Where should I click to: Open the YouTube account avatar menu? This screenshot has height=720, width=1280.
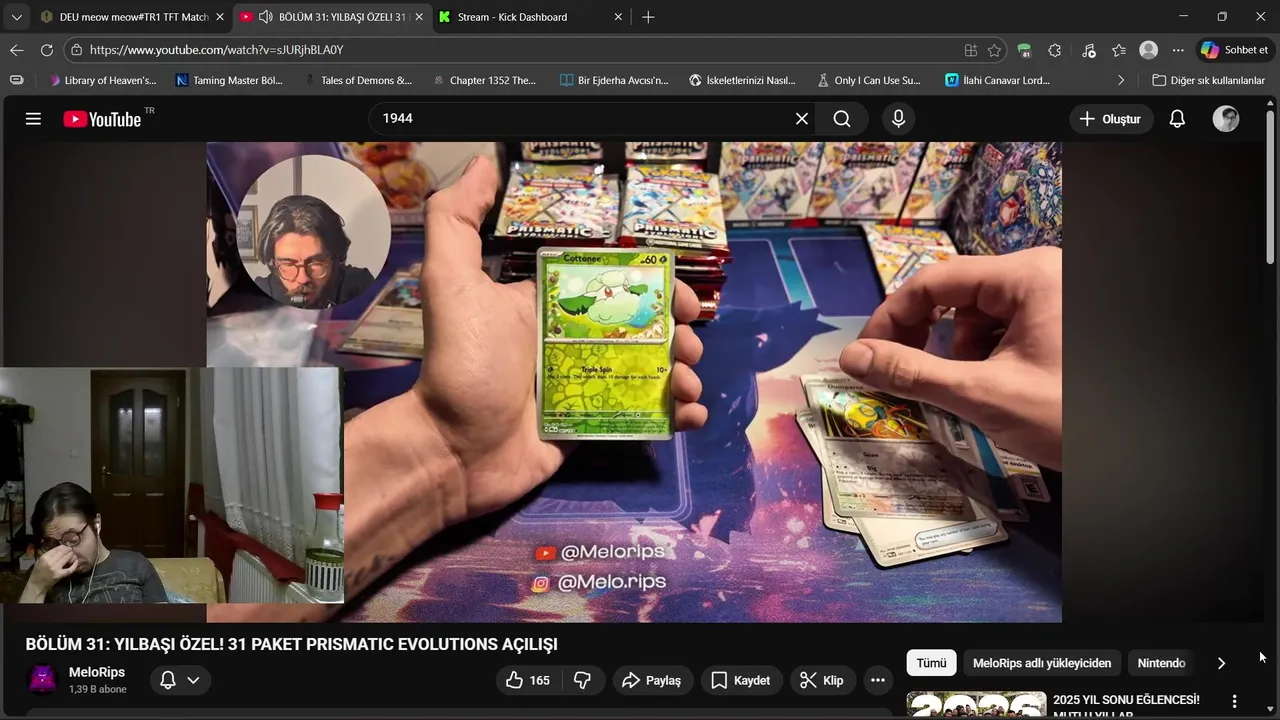[1226, 119]
